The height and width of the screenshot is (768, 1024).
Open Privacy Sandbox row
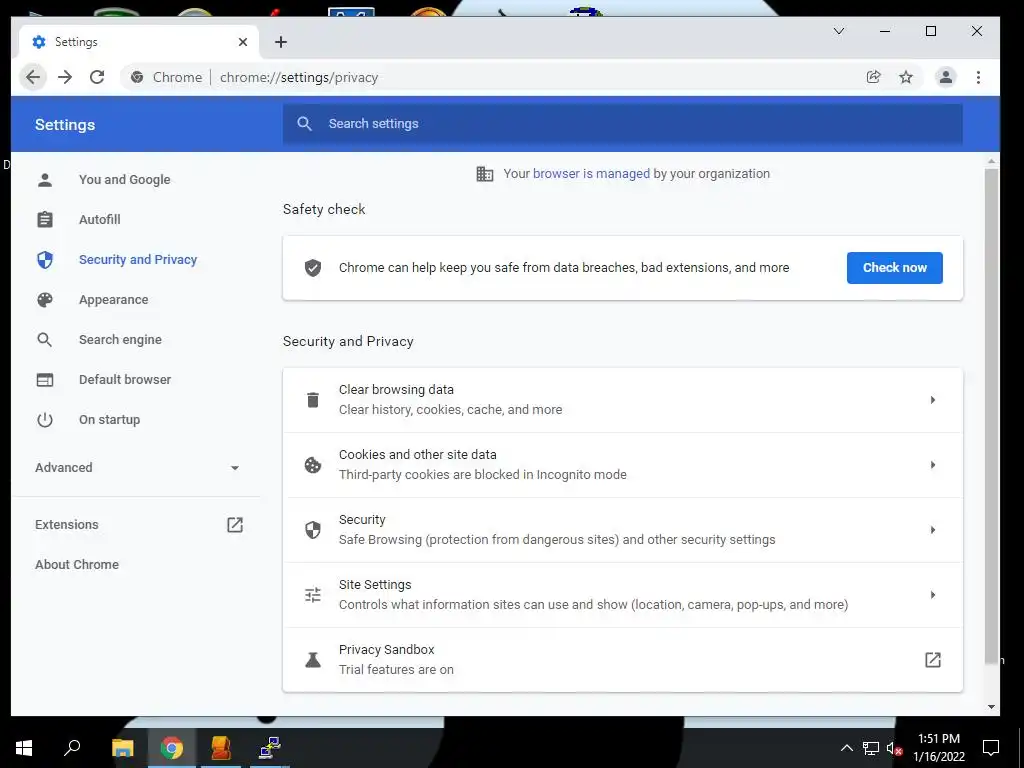(622, 660)
